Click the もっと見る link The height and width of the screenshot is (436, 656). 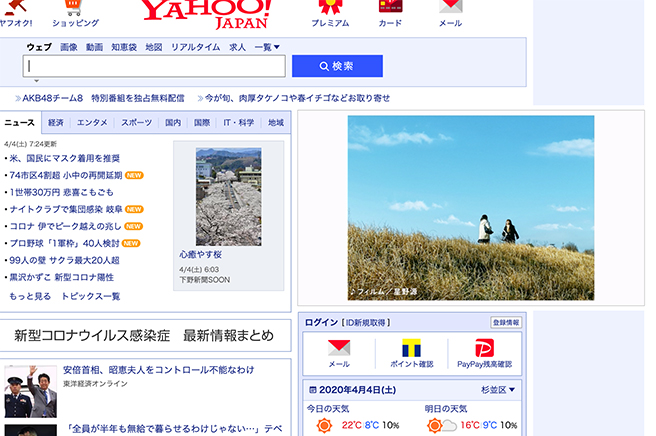click(30, 296)
